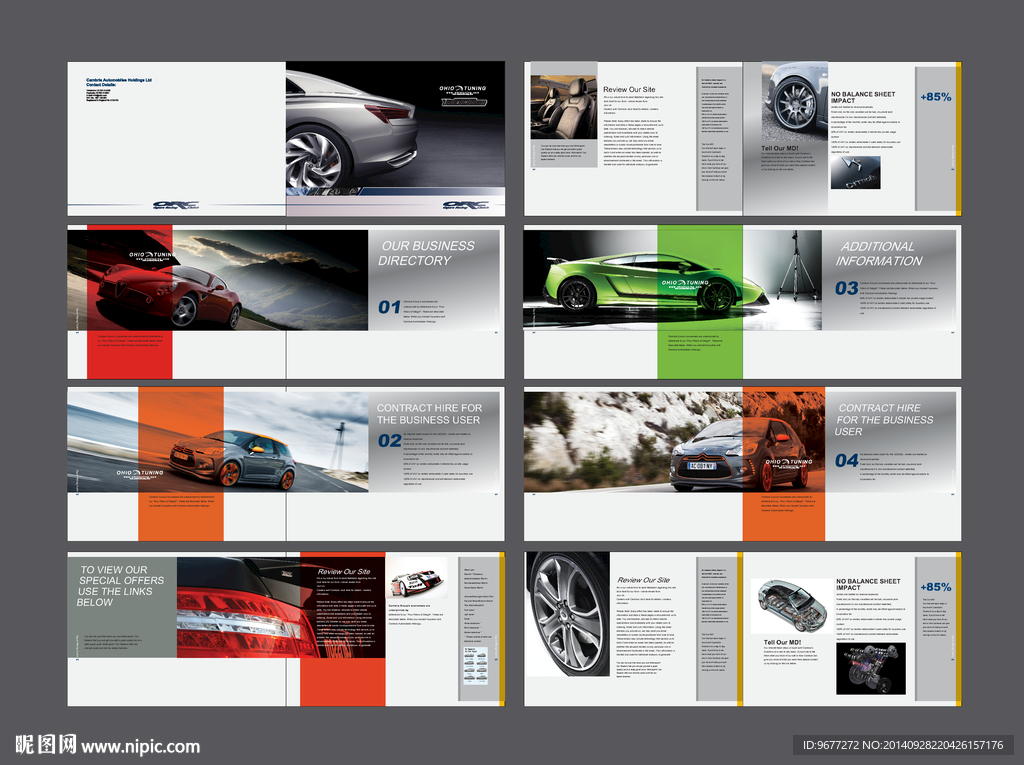
Task: Click the Ohio Tuning logo above the red Alfa
Action: 152,256
